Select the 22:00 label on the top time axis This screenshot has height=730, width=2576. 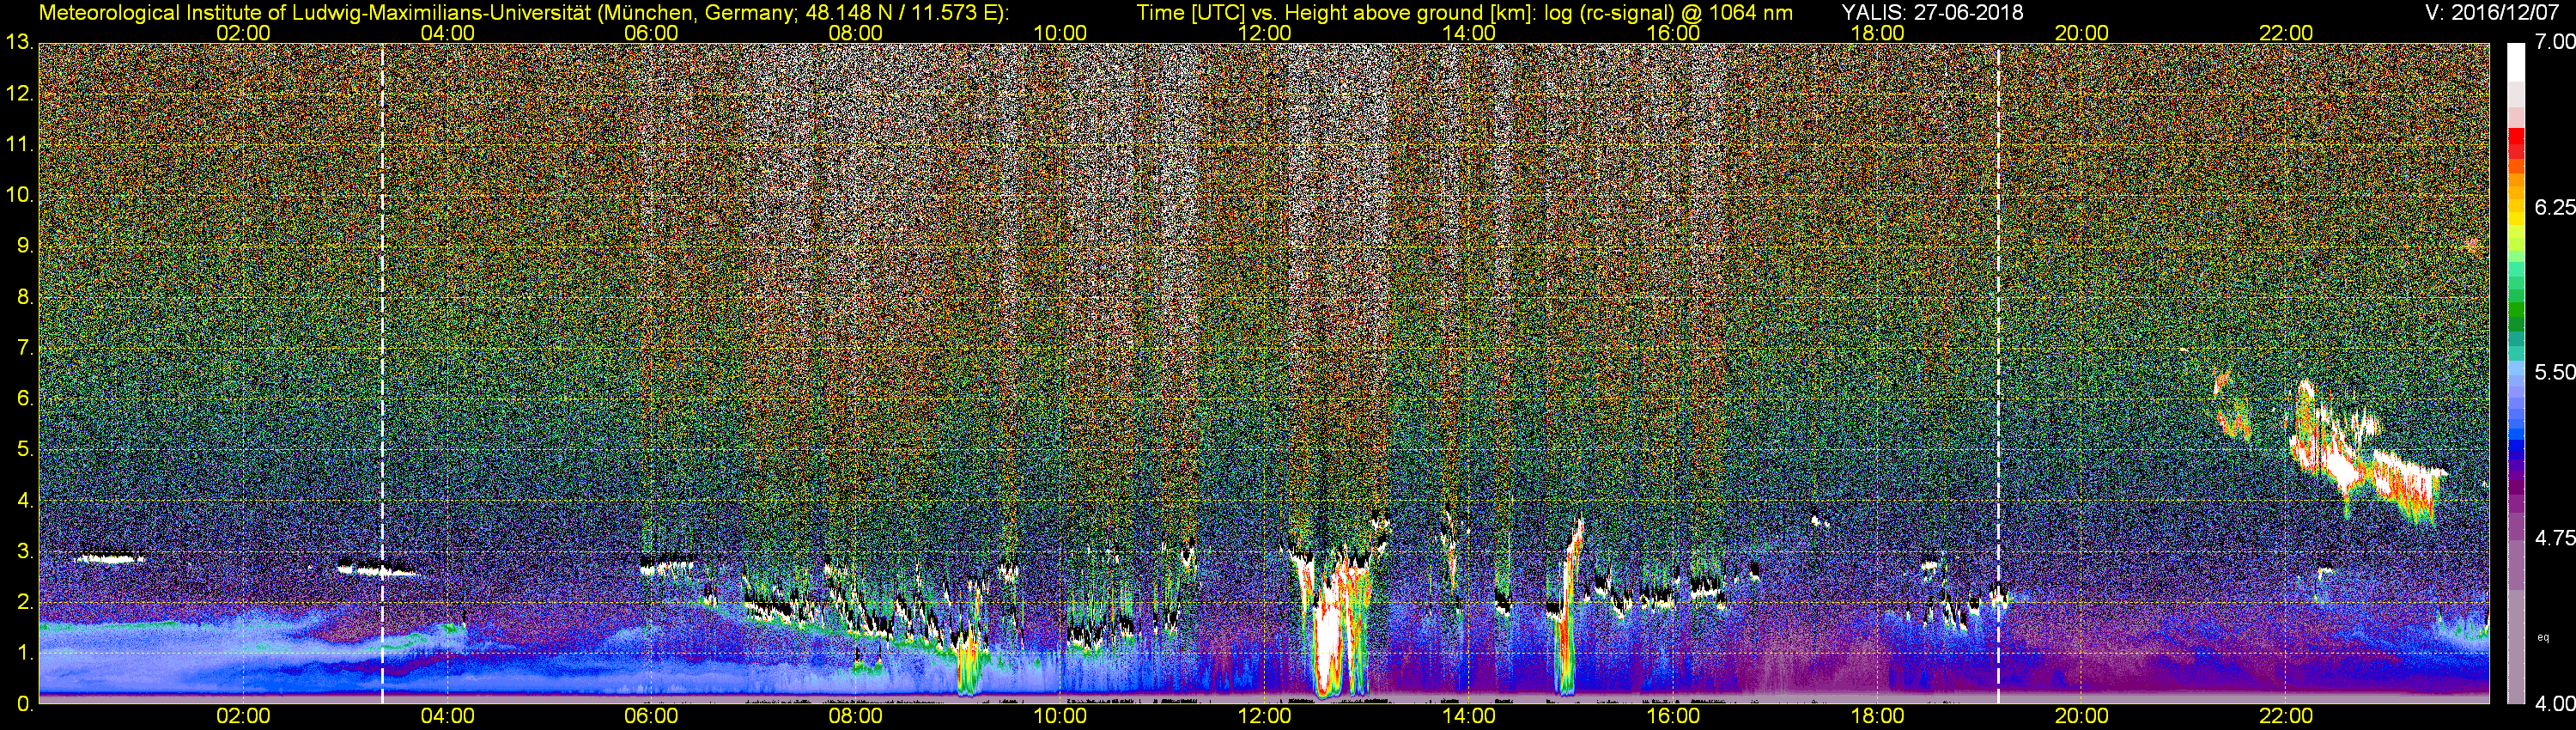click(2286, 33)
